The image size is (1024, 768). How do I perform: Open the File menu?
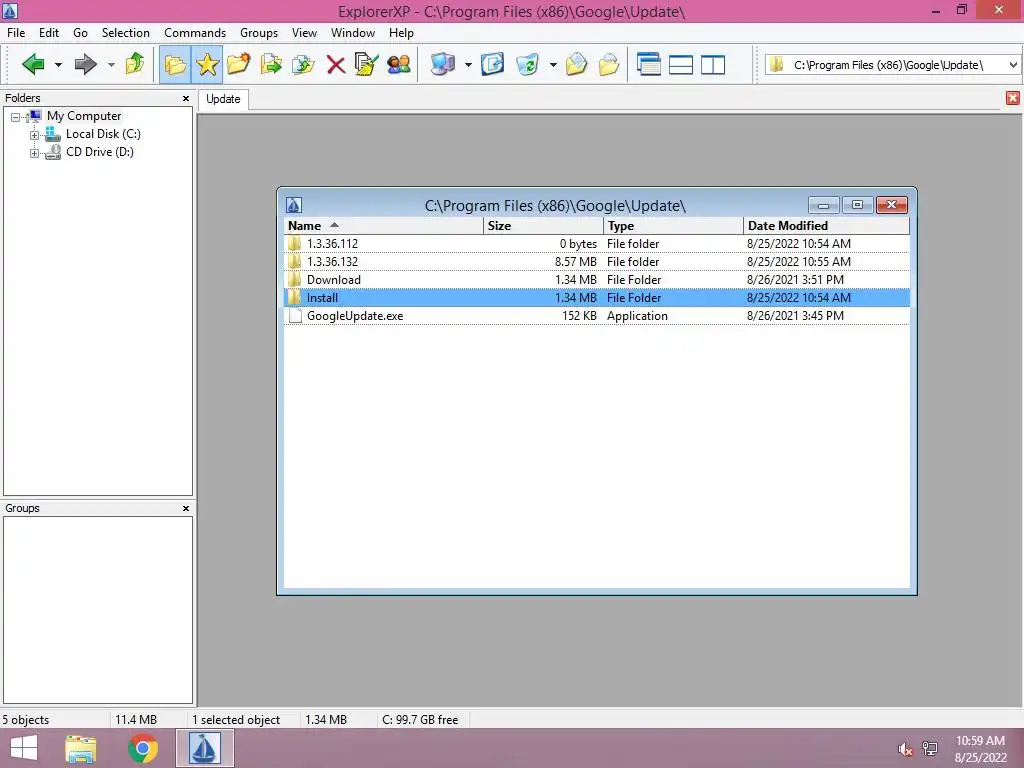[x=16, y=33]
